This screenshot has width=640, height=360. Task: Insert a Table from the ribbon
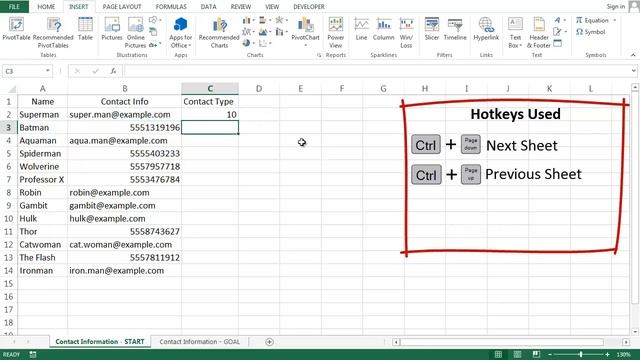[x=85, y=29]
